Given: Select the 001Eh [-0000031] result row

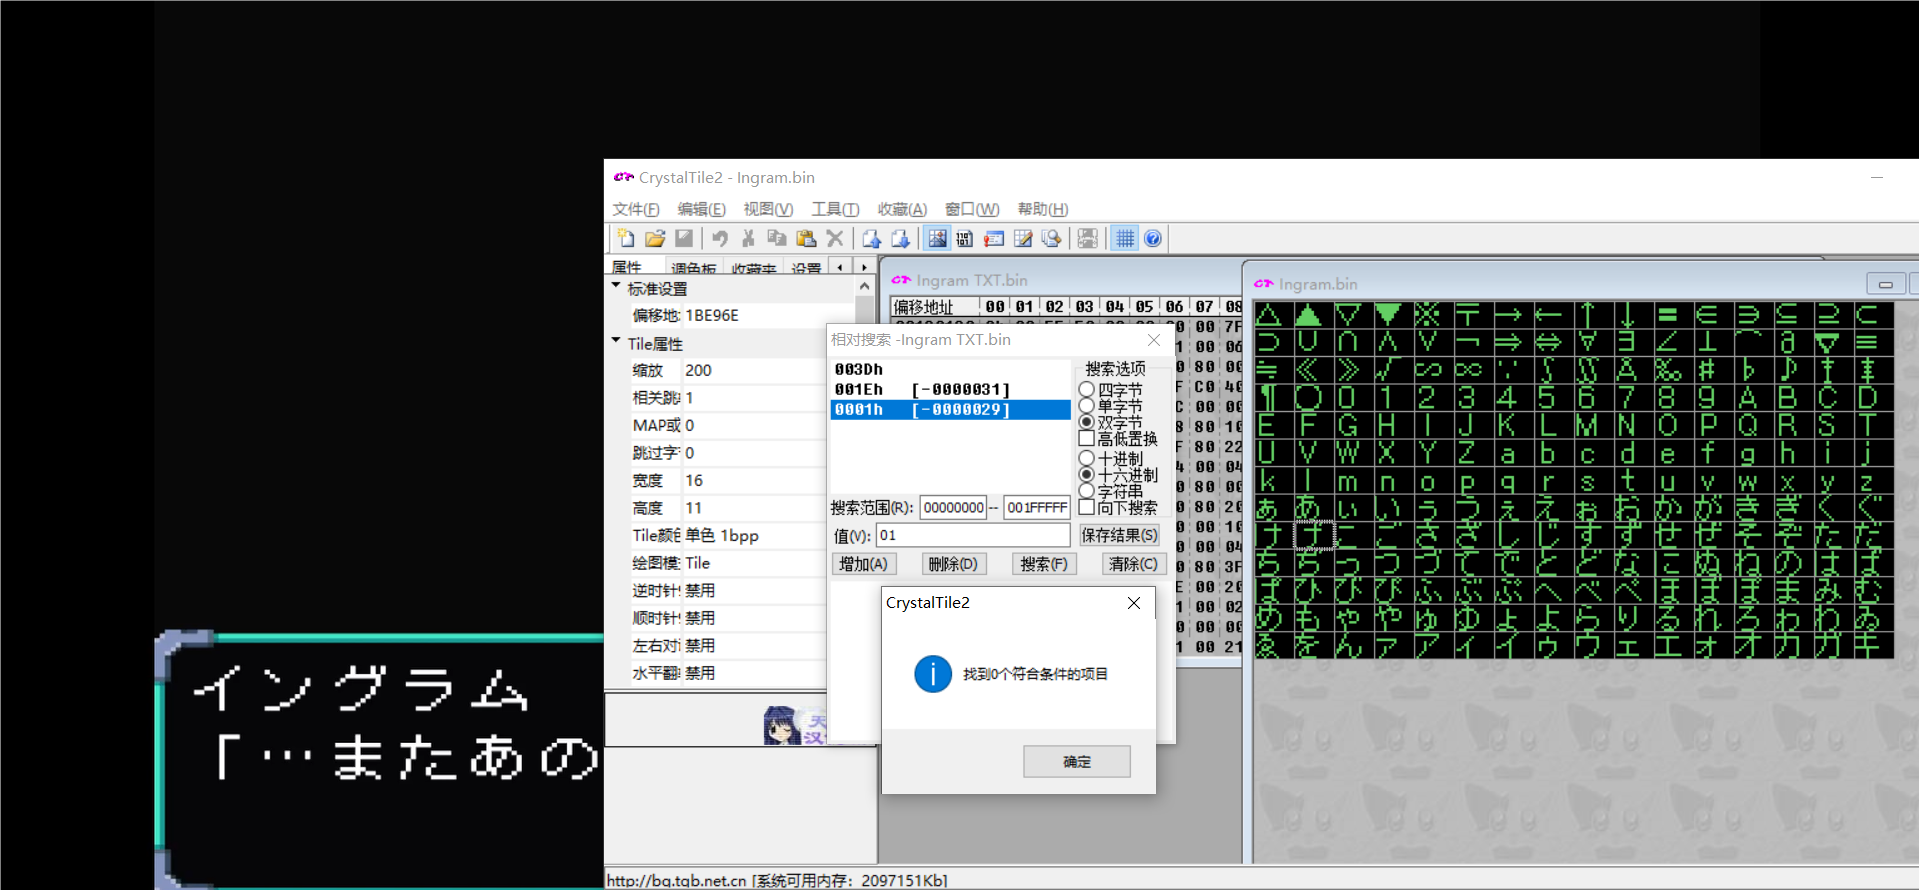Looking at the screenshot, I should click(950, 389).
